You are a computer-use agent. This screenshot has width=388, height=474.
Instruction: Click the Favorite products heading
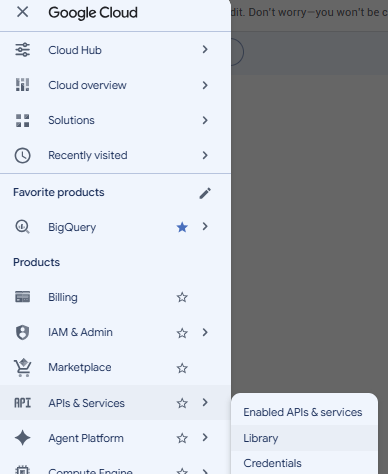59,192
